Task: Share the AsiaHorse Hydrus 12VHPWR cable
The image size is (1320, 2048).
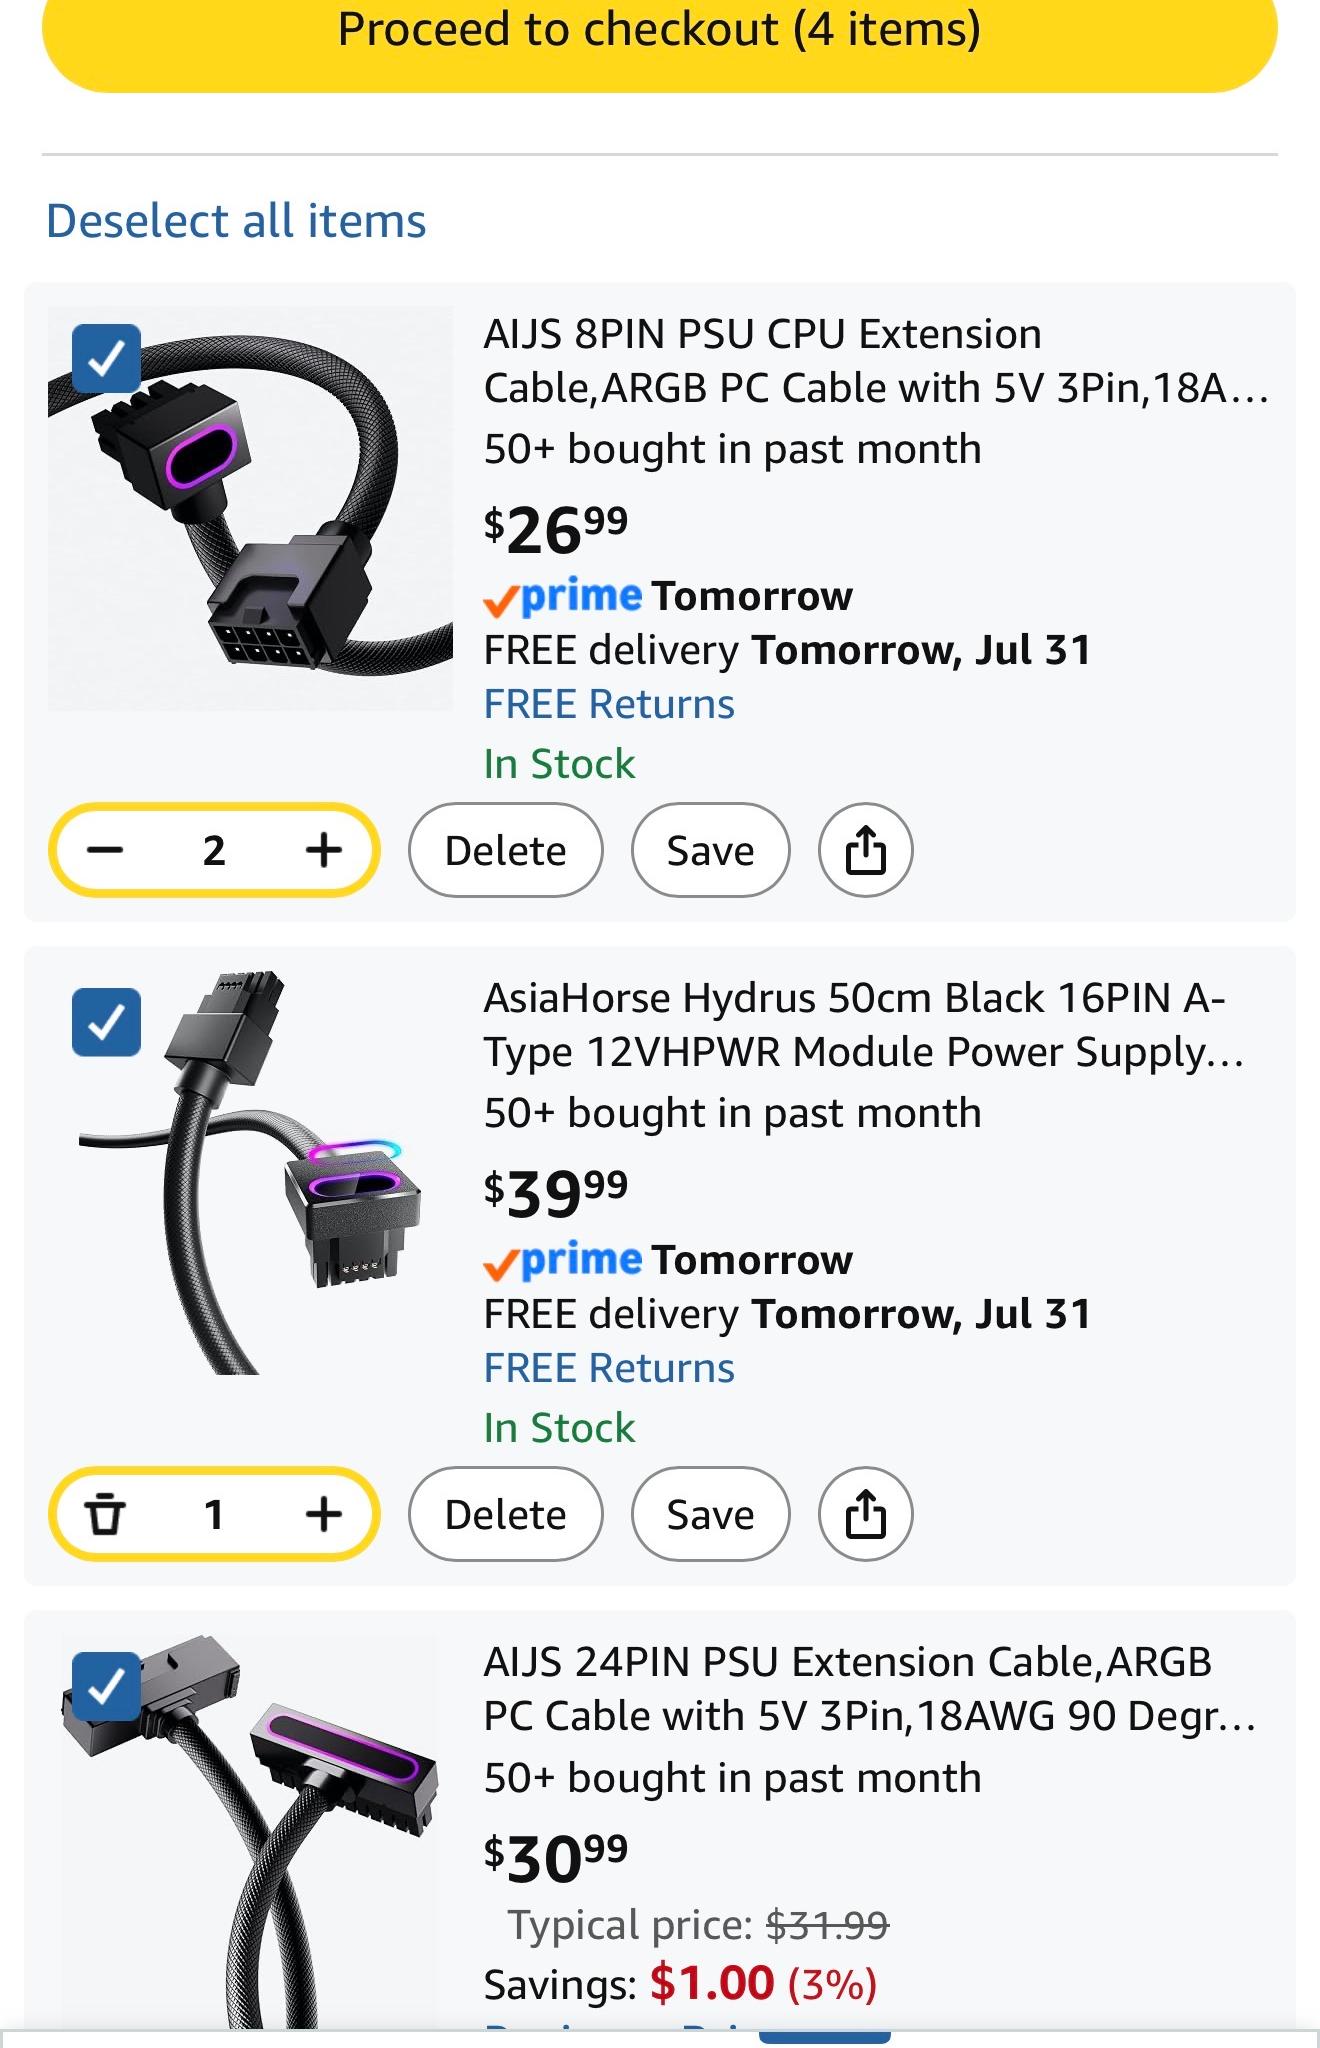Action: click(866, 1515)
